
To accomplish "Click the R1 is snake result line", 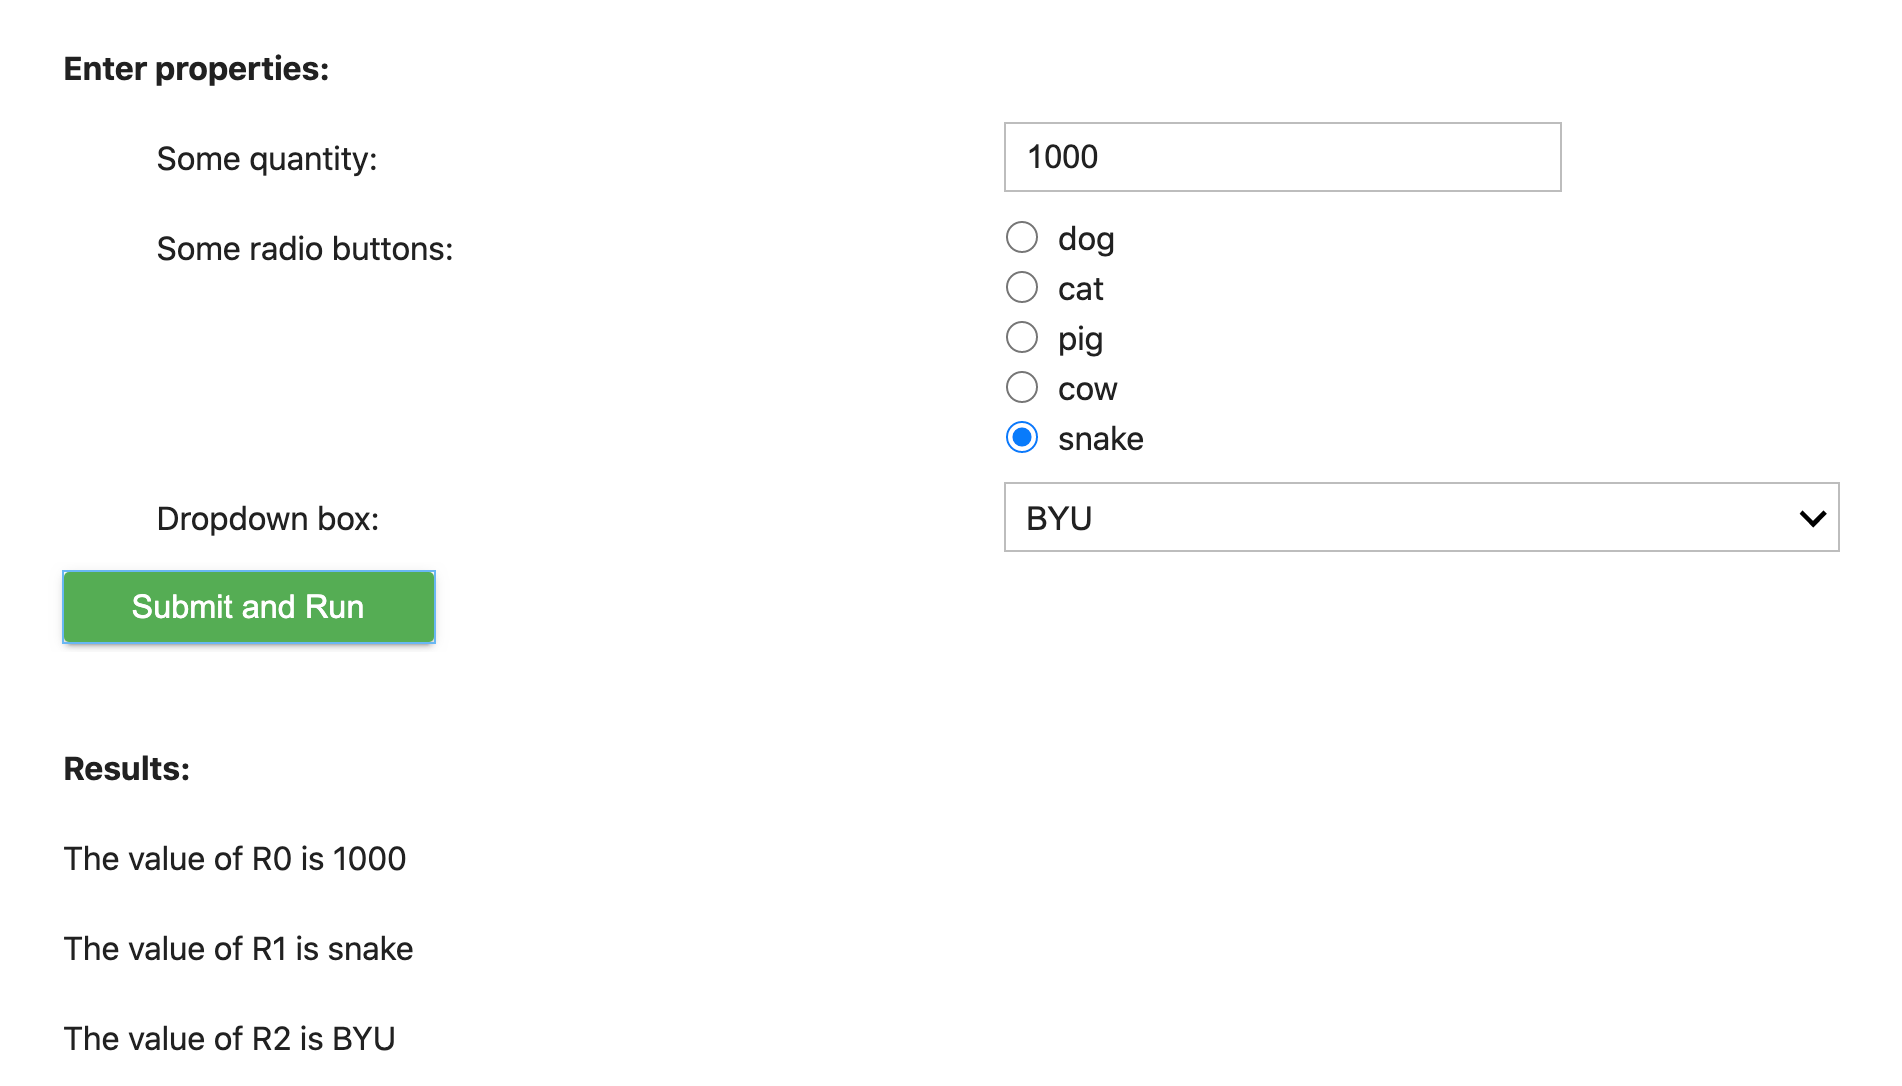I will tap(238, 949).
